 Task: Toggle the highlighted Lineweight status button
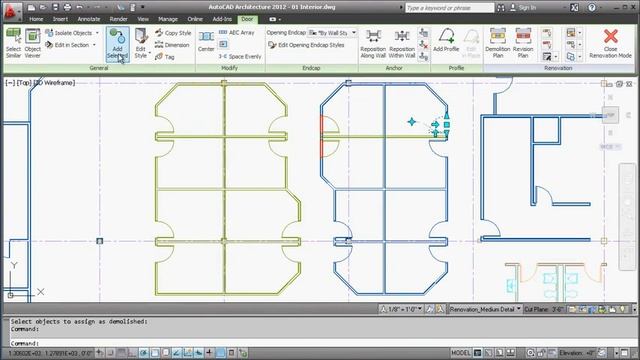(x=220, y=353)
